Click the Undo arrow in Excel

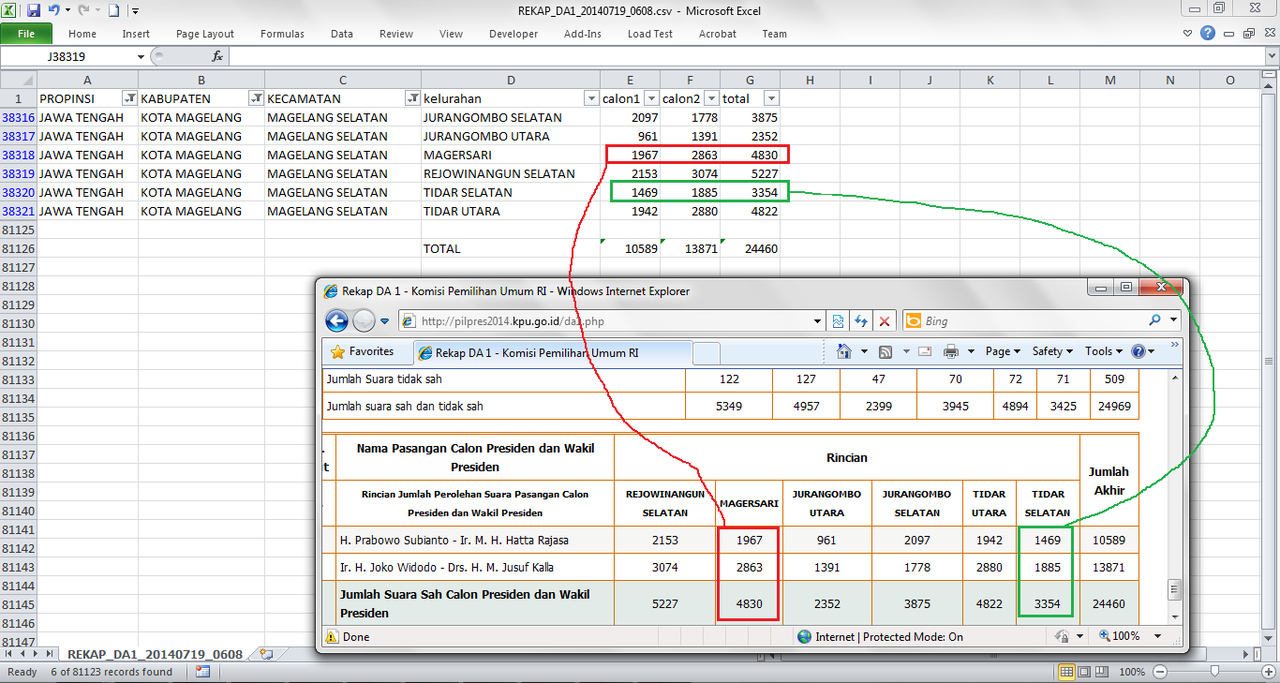54,11
